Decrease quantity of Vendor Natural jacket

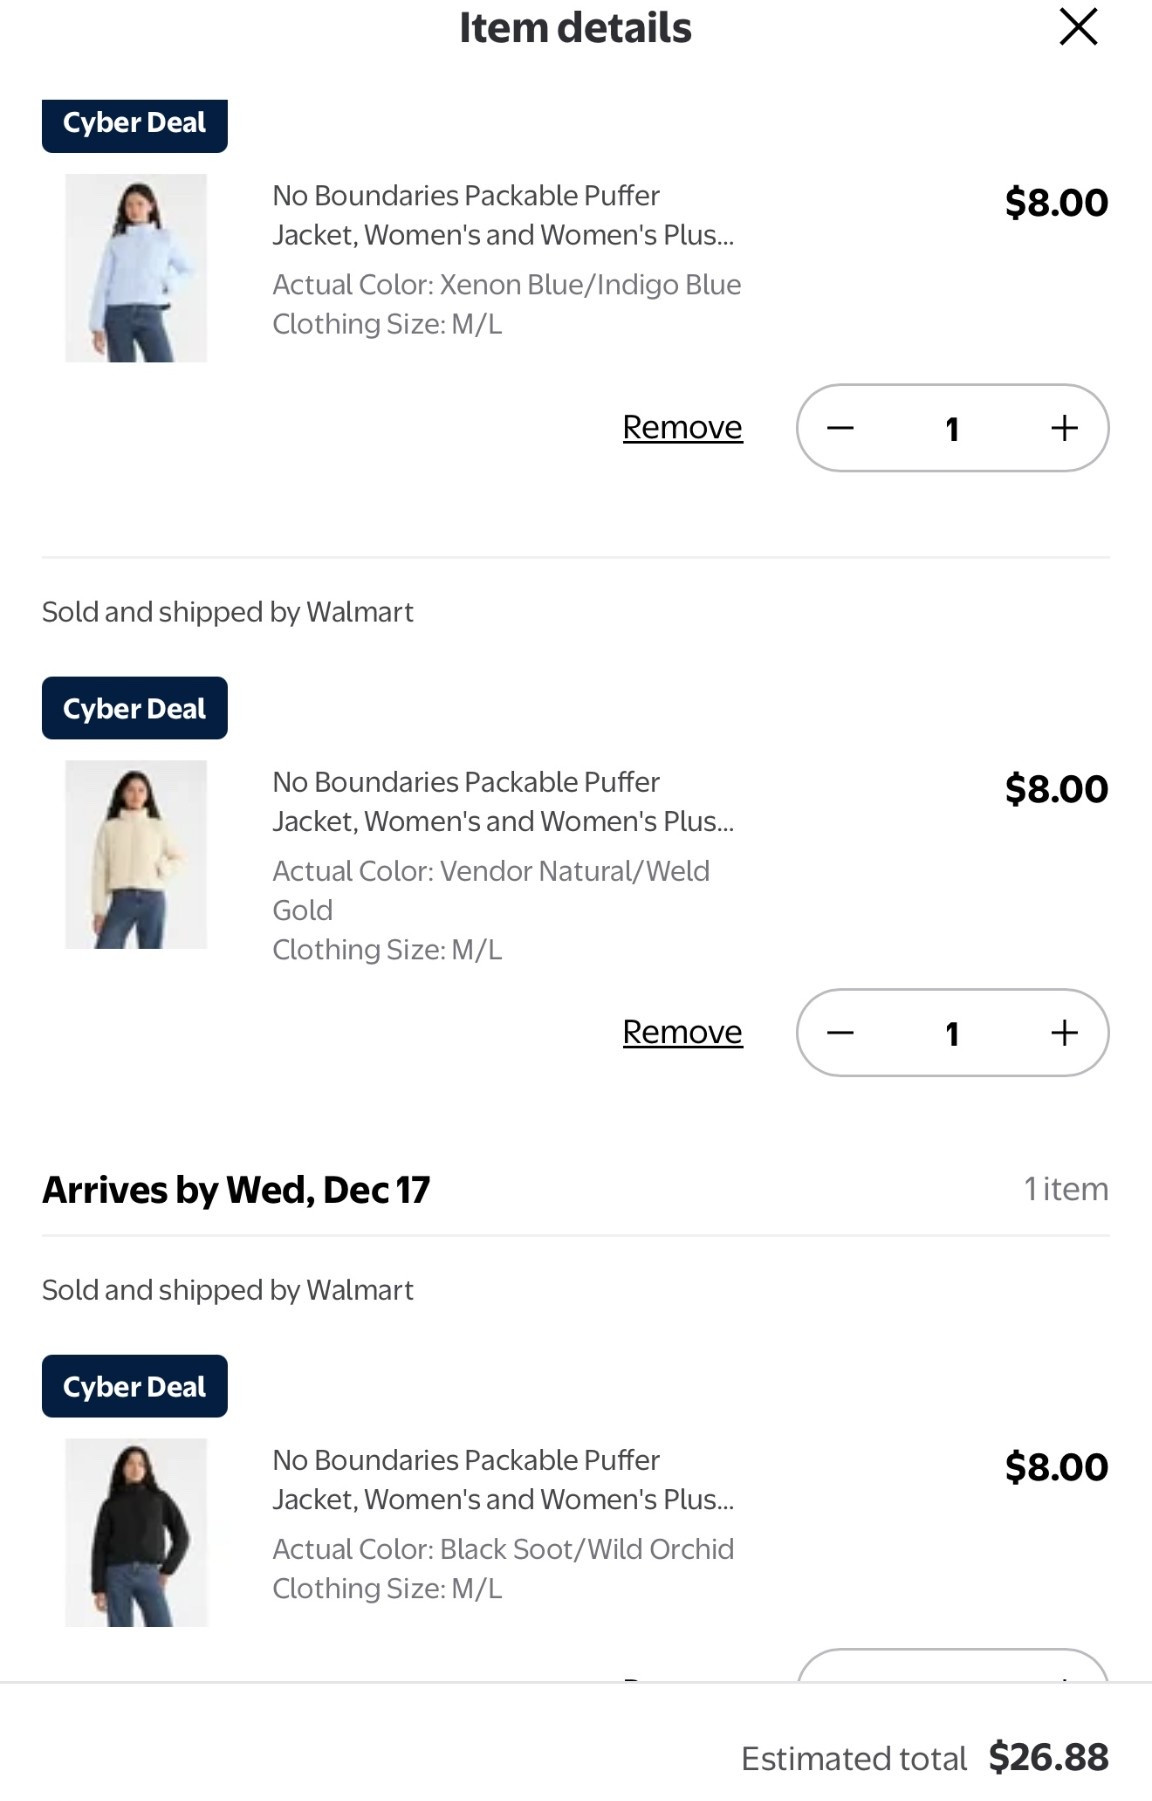[840, 1033]
